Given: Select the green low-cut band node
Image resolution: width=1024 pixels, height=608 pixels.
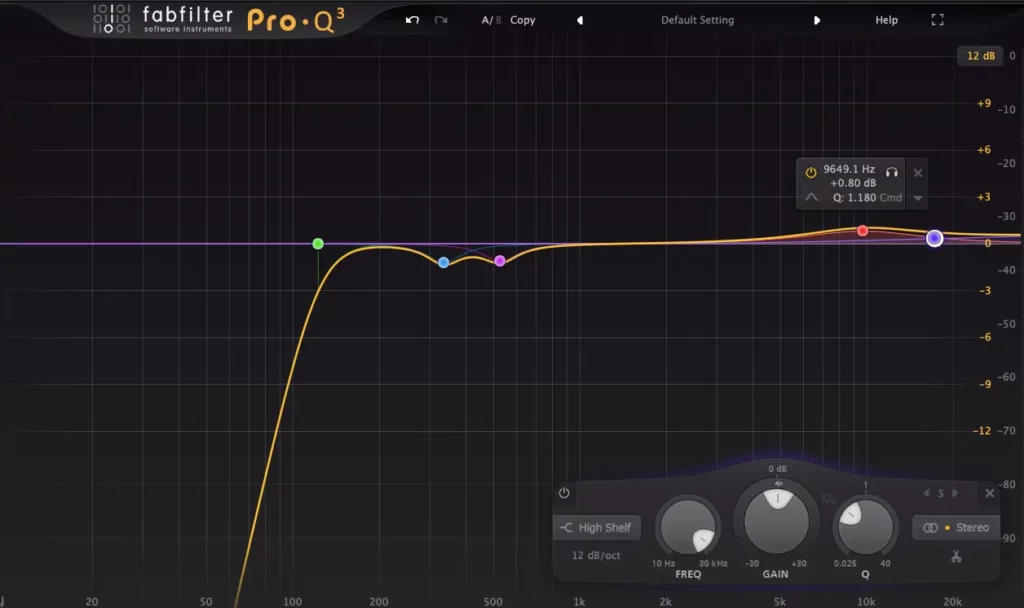Looking at the screenshot, I should (x=318, y=244).
